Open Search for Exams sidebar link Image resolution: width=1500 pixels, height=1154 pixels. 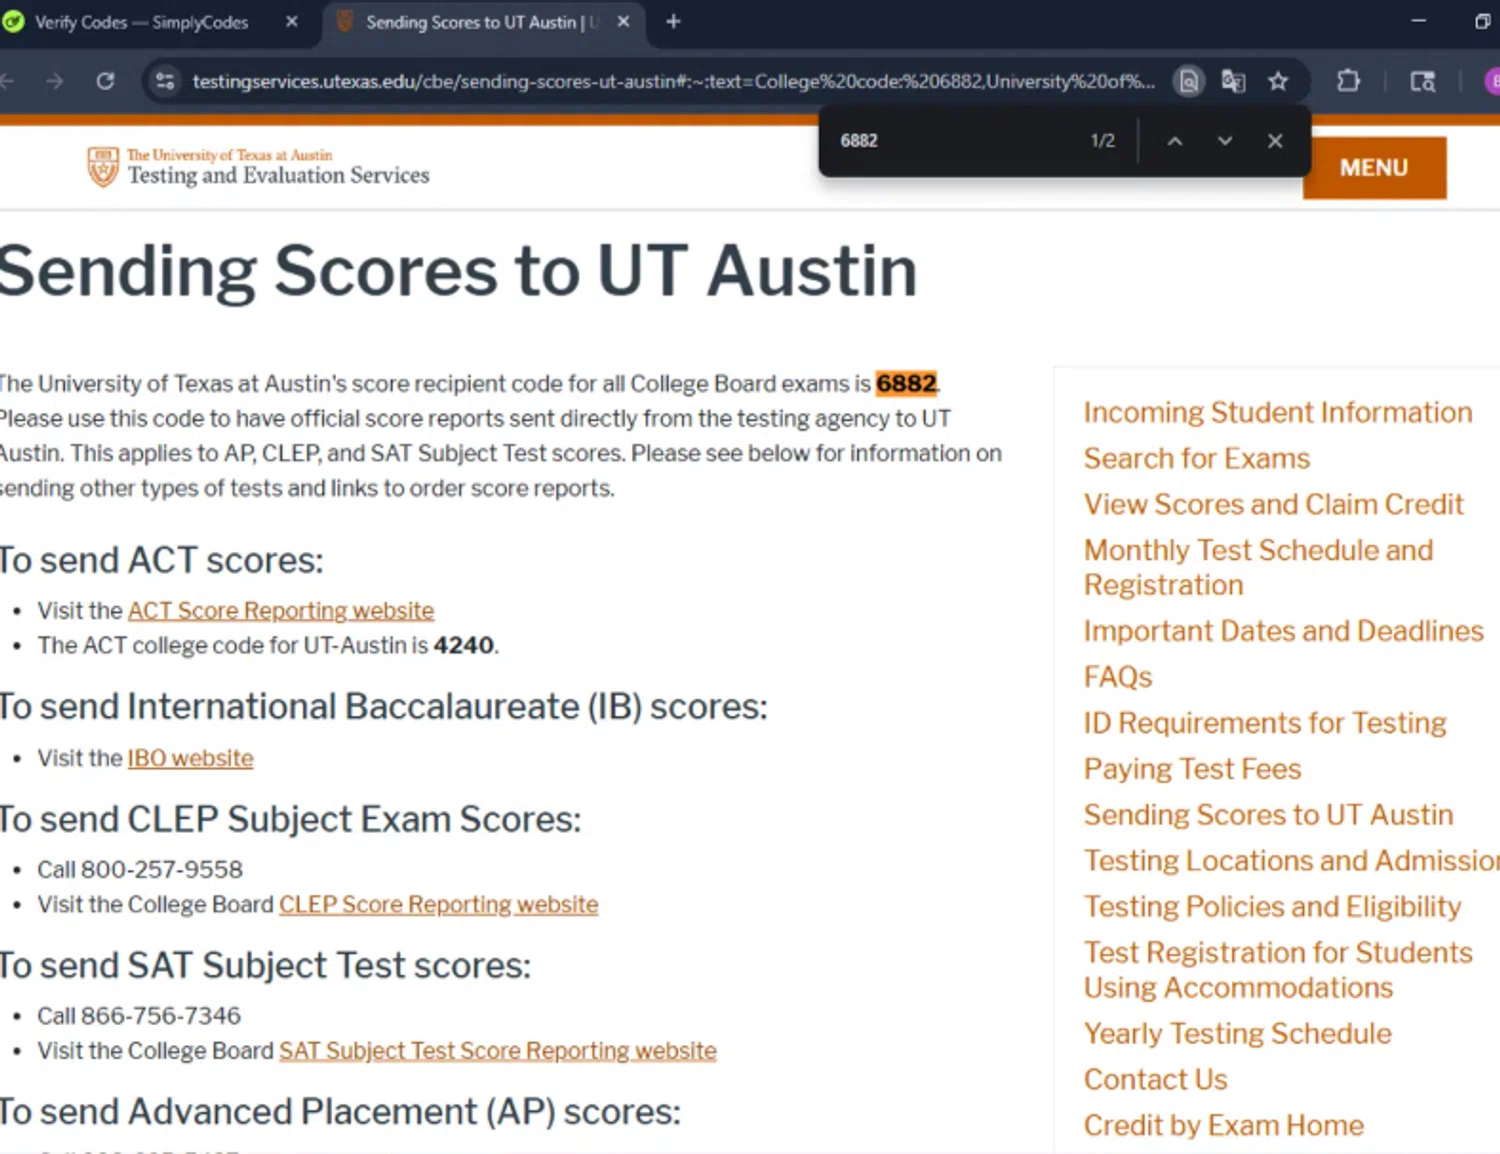click(x=1197, y=458)
